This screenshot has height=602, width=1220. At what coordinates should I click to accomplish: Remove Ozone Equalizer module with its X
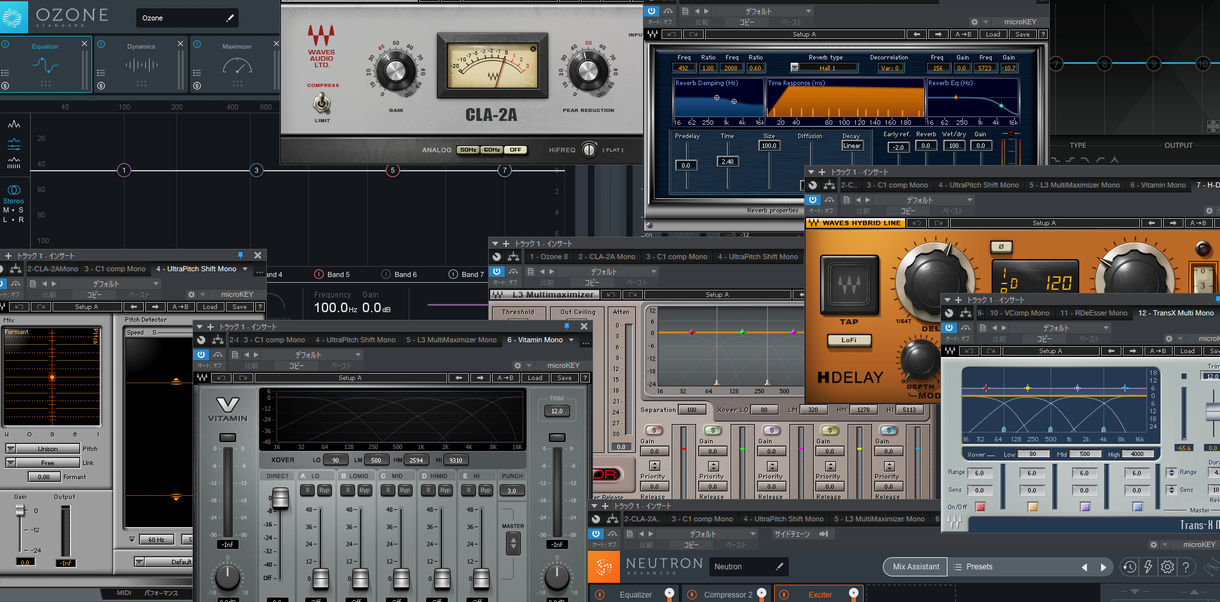click(x=85, y=44)
